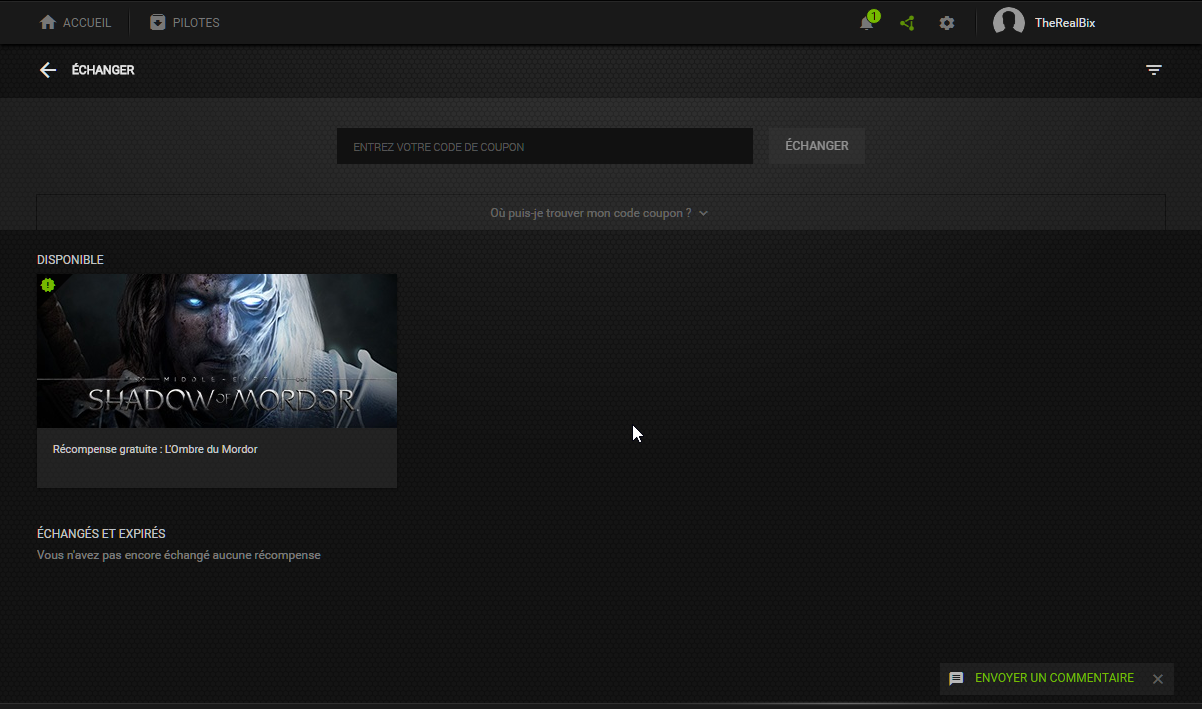Switch to the PILOTES tab
The image size is (1202, 709).
point(195,22)
